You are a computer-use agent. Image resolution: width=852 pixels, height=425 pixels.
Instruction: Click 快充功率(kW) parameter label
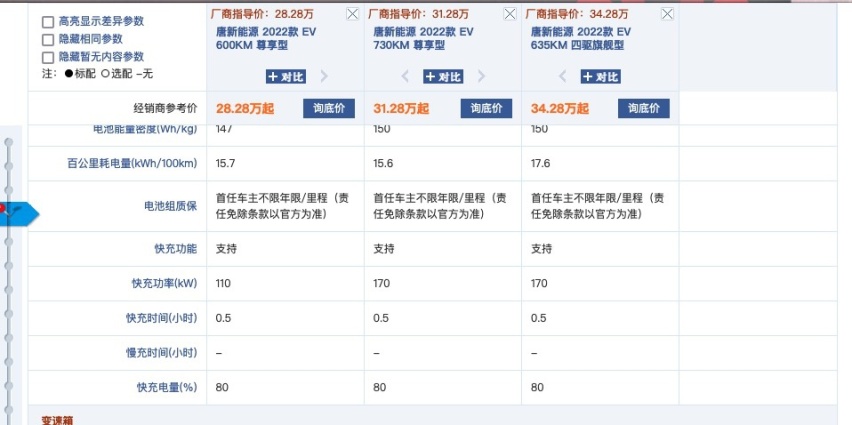(164, 284)
